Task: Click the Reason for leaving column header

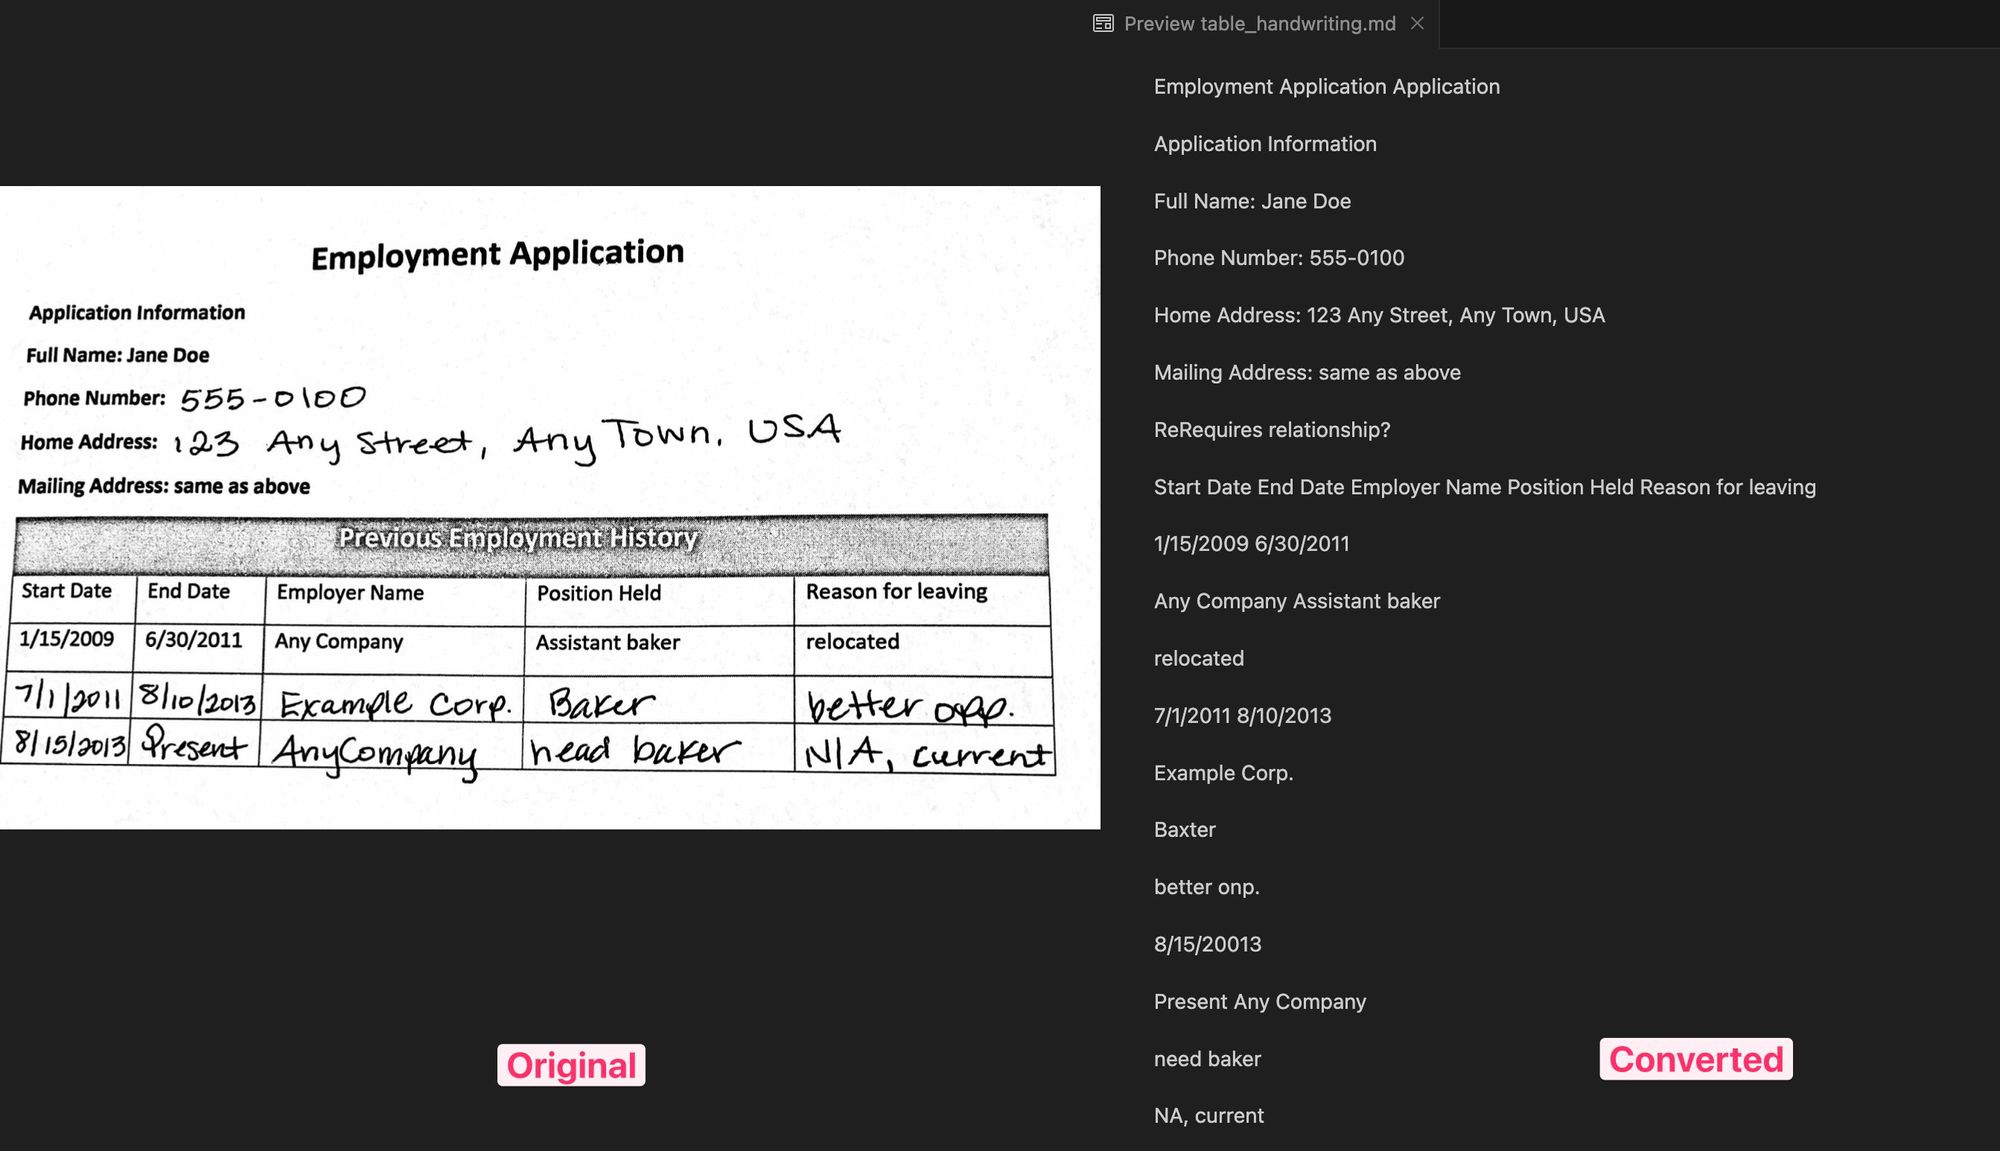Action: pos(896,592)
